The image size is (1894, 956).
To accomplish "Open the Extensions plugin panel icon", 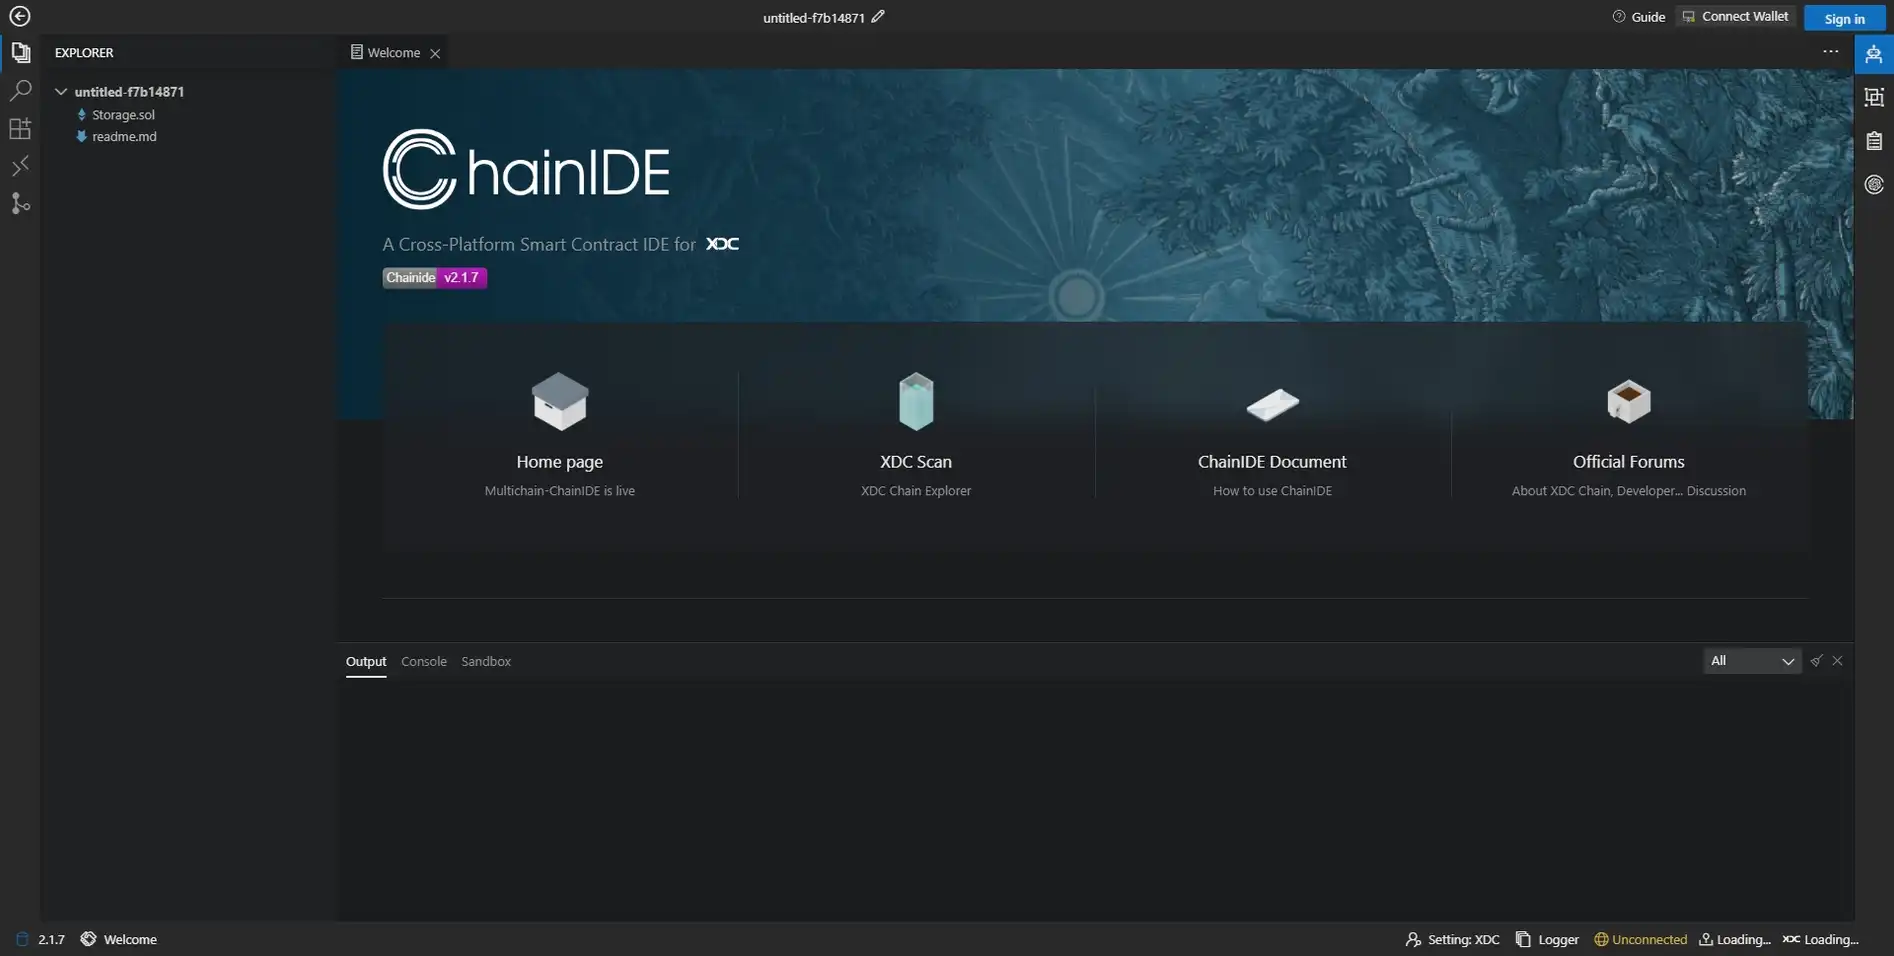I will tap(20, 128).
